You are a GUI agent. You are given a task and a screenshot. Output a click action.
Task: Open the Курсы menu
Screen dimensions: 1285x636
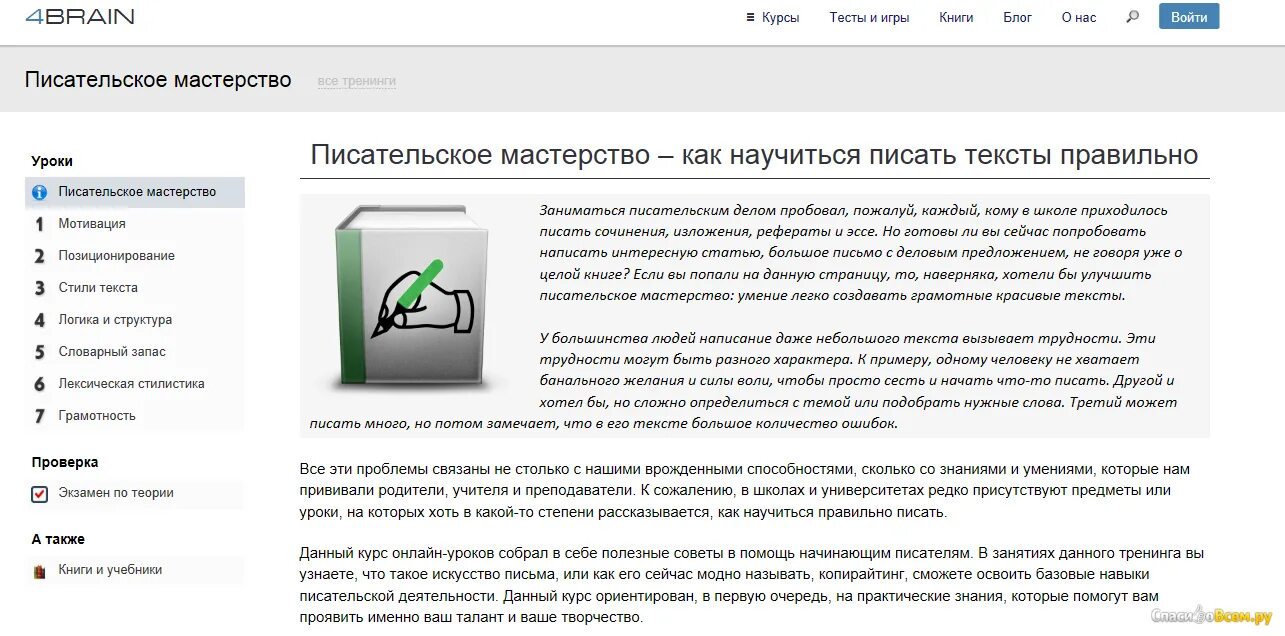[x=773, y=17]
